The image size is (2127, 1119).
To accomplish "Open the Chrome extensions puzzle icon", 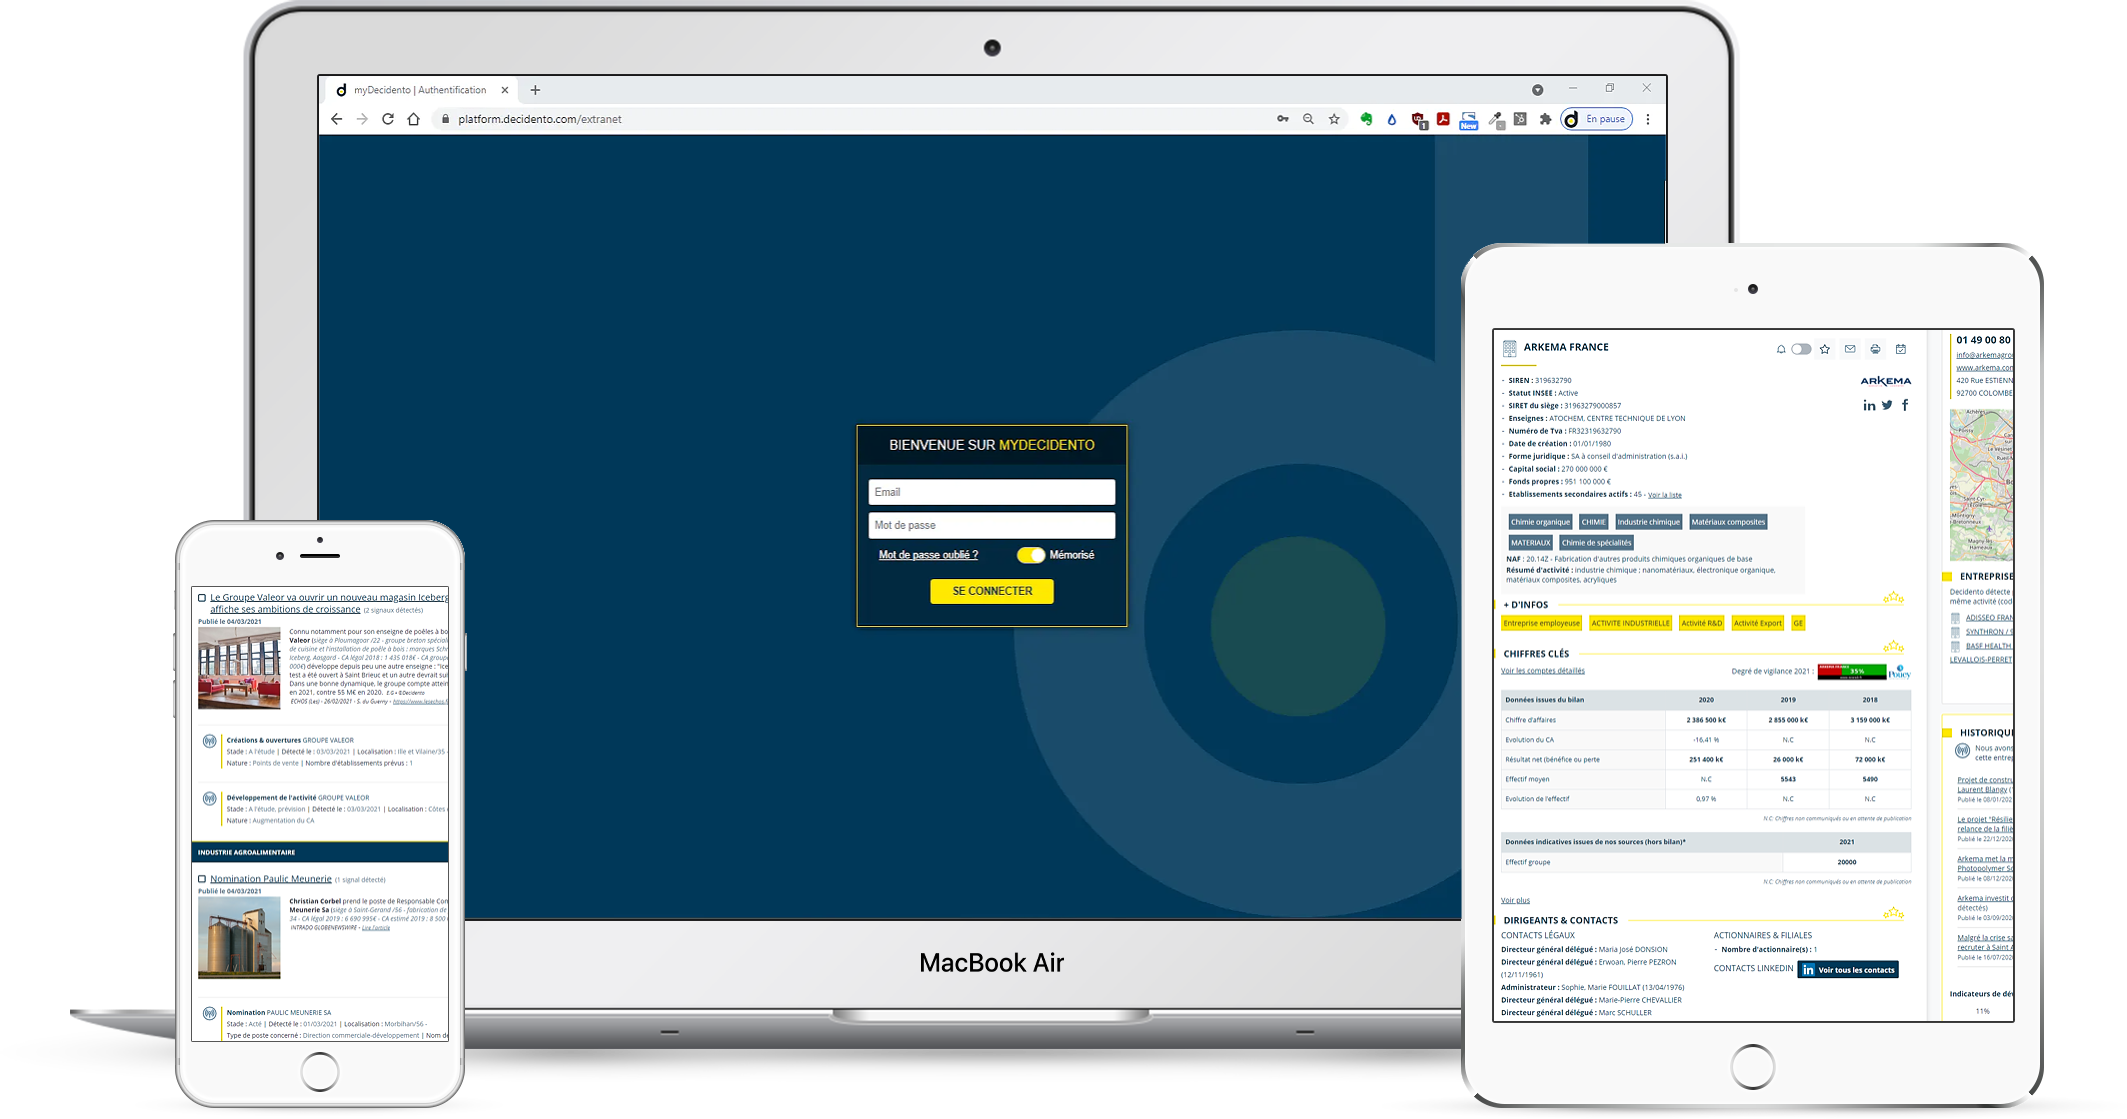I will (x=1545, y=119).
